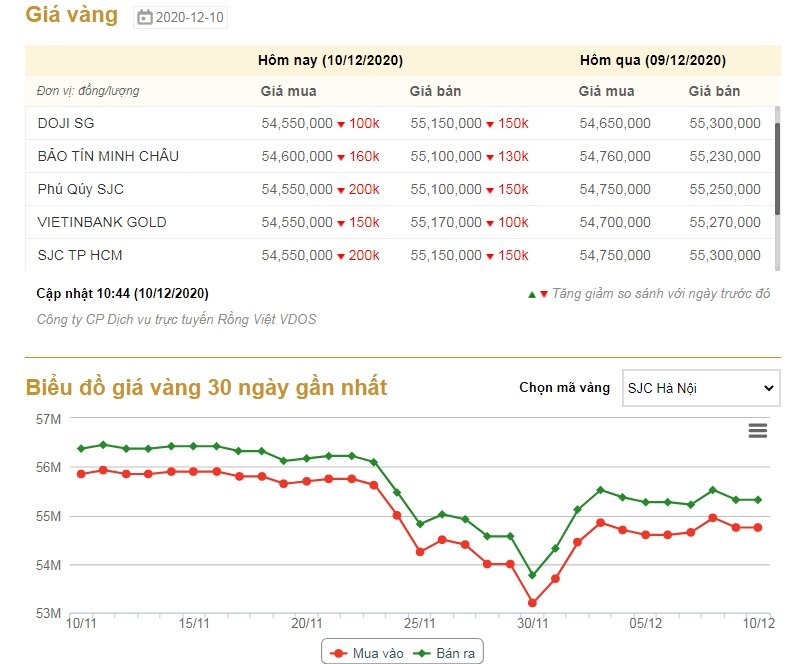This screenshot has width=787, height=664.
Task: Click Phú Qúy SJC yesterday's sell price 55,250,000
Action: [725, 189]
